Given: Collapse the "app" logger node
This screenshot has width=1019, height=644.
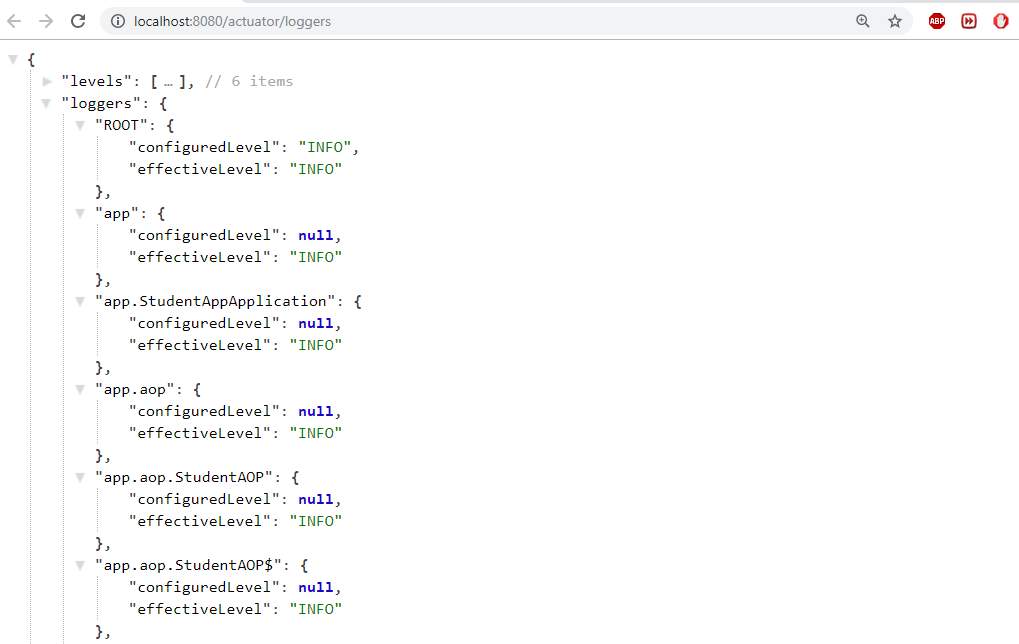Looking at the screenshot, I should [80, 213].
